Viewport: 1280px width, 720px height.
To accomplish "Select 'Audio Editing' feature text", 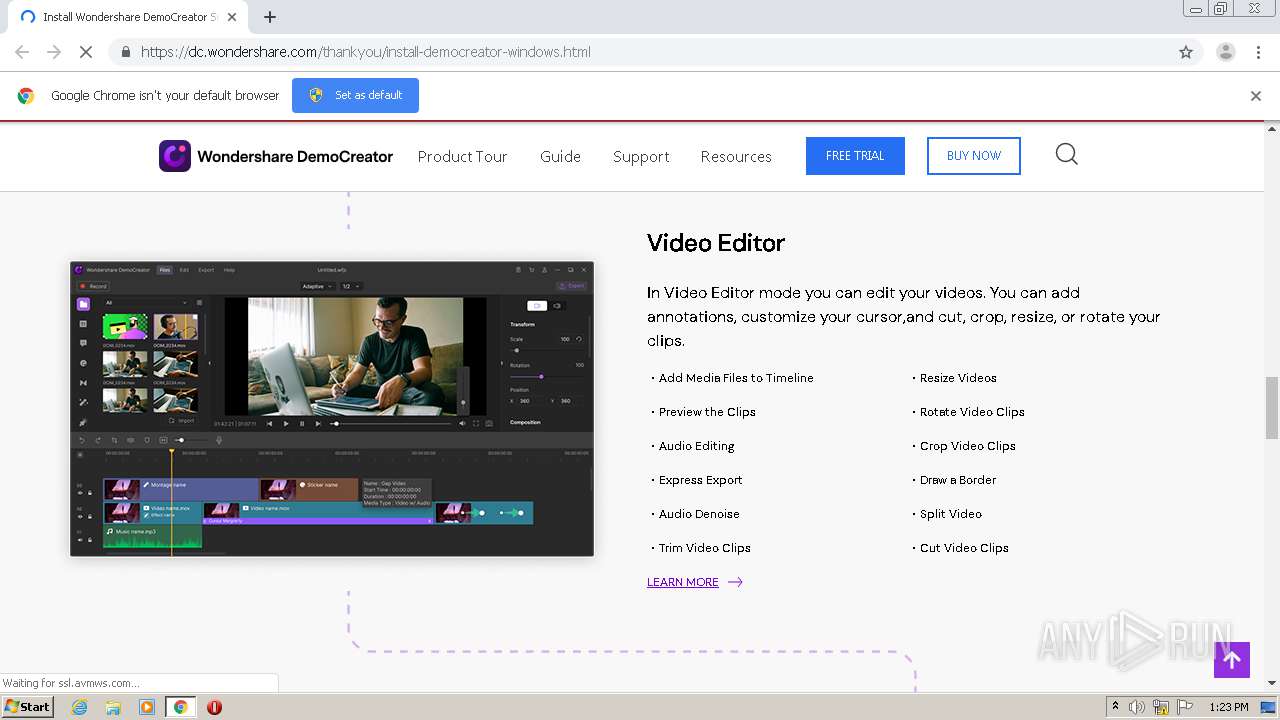I will pos(697,446).
